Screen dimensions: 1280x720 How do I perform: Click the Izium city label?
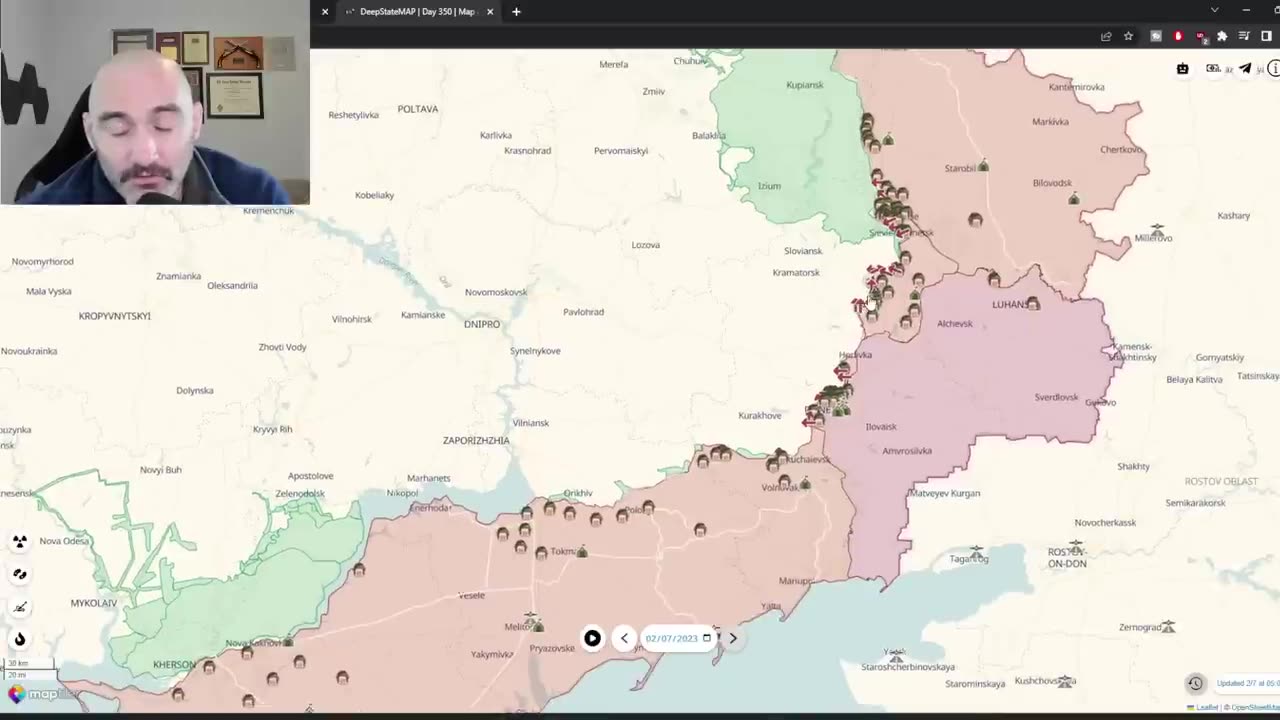769,186
